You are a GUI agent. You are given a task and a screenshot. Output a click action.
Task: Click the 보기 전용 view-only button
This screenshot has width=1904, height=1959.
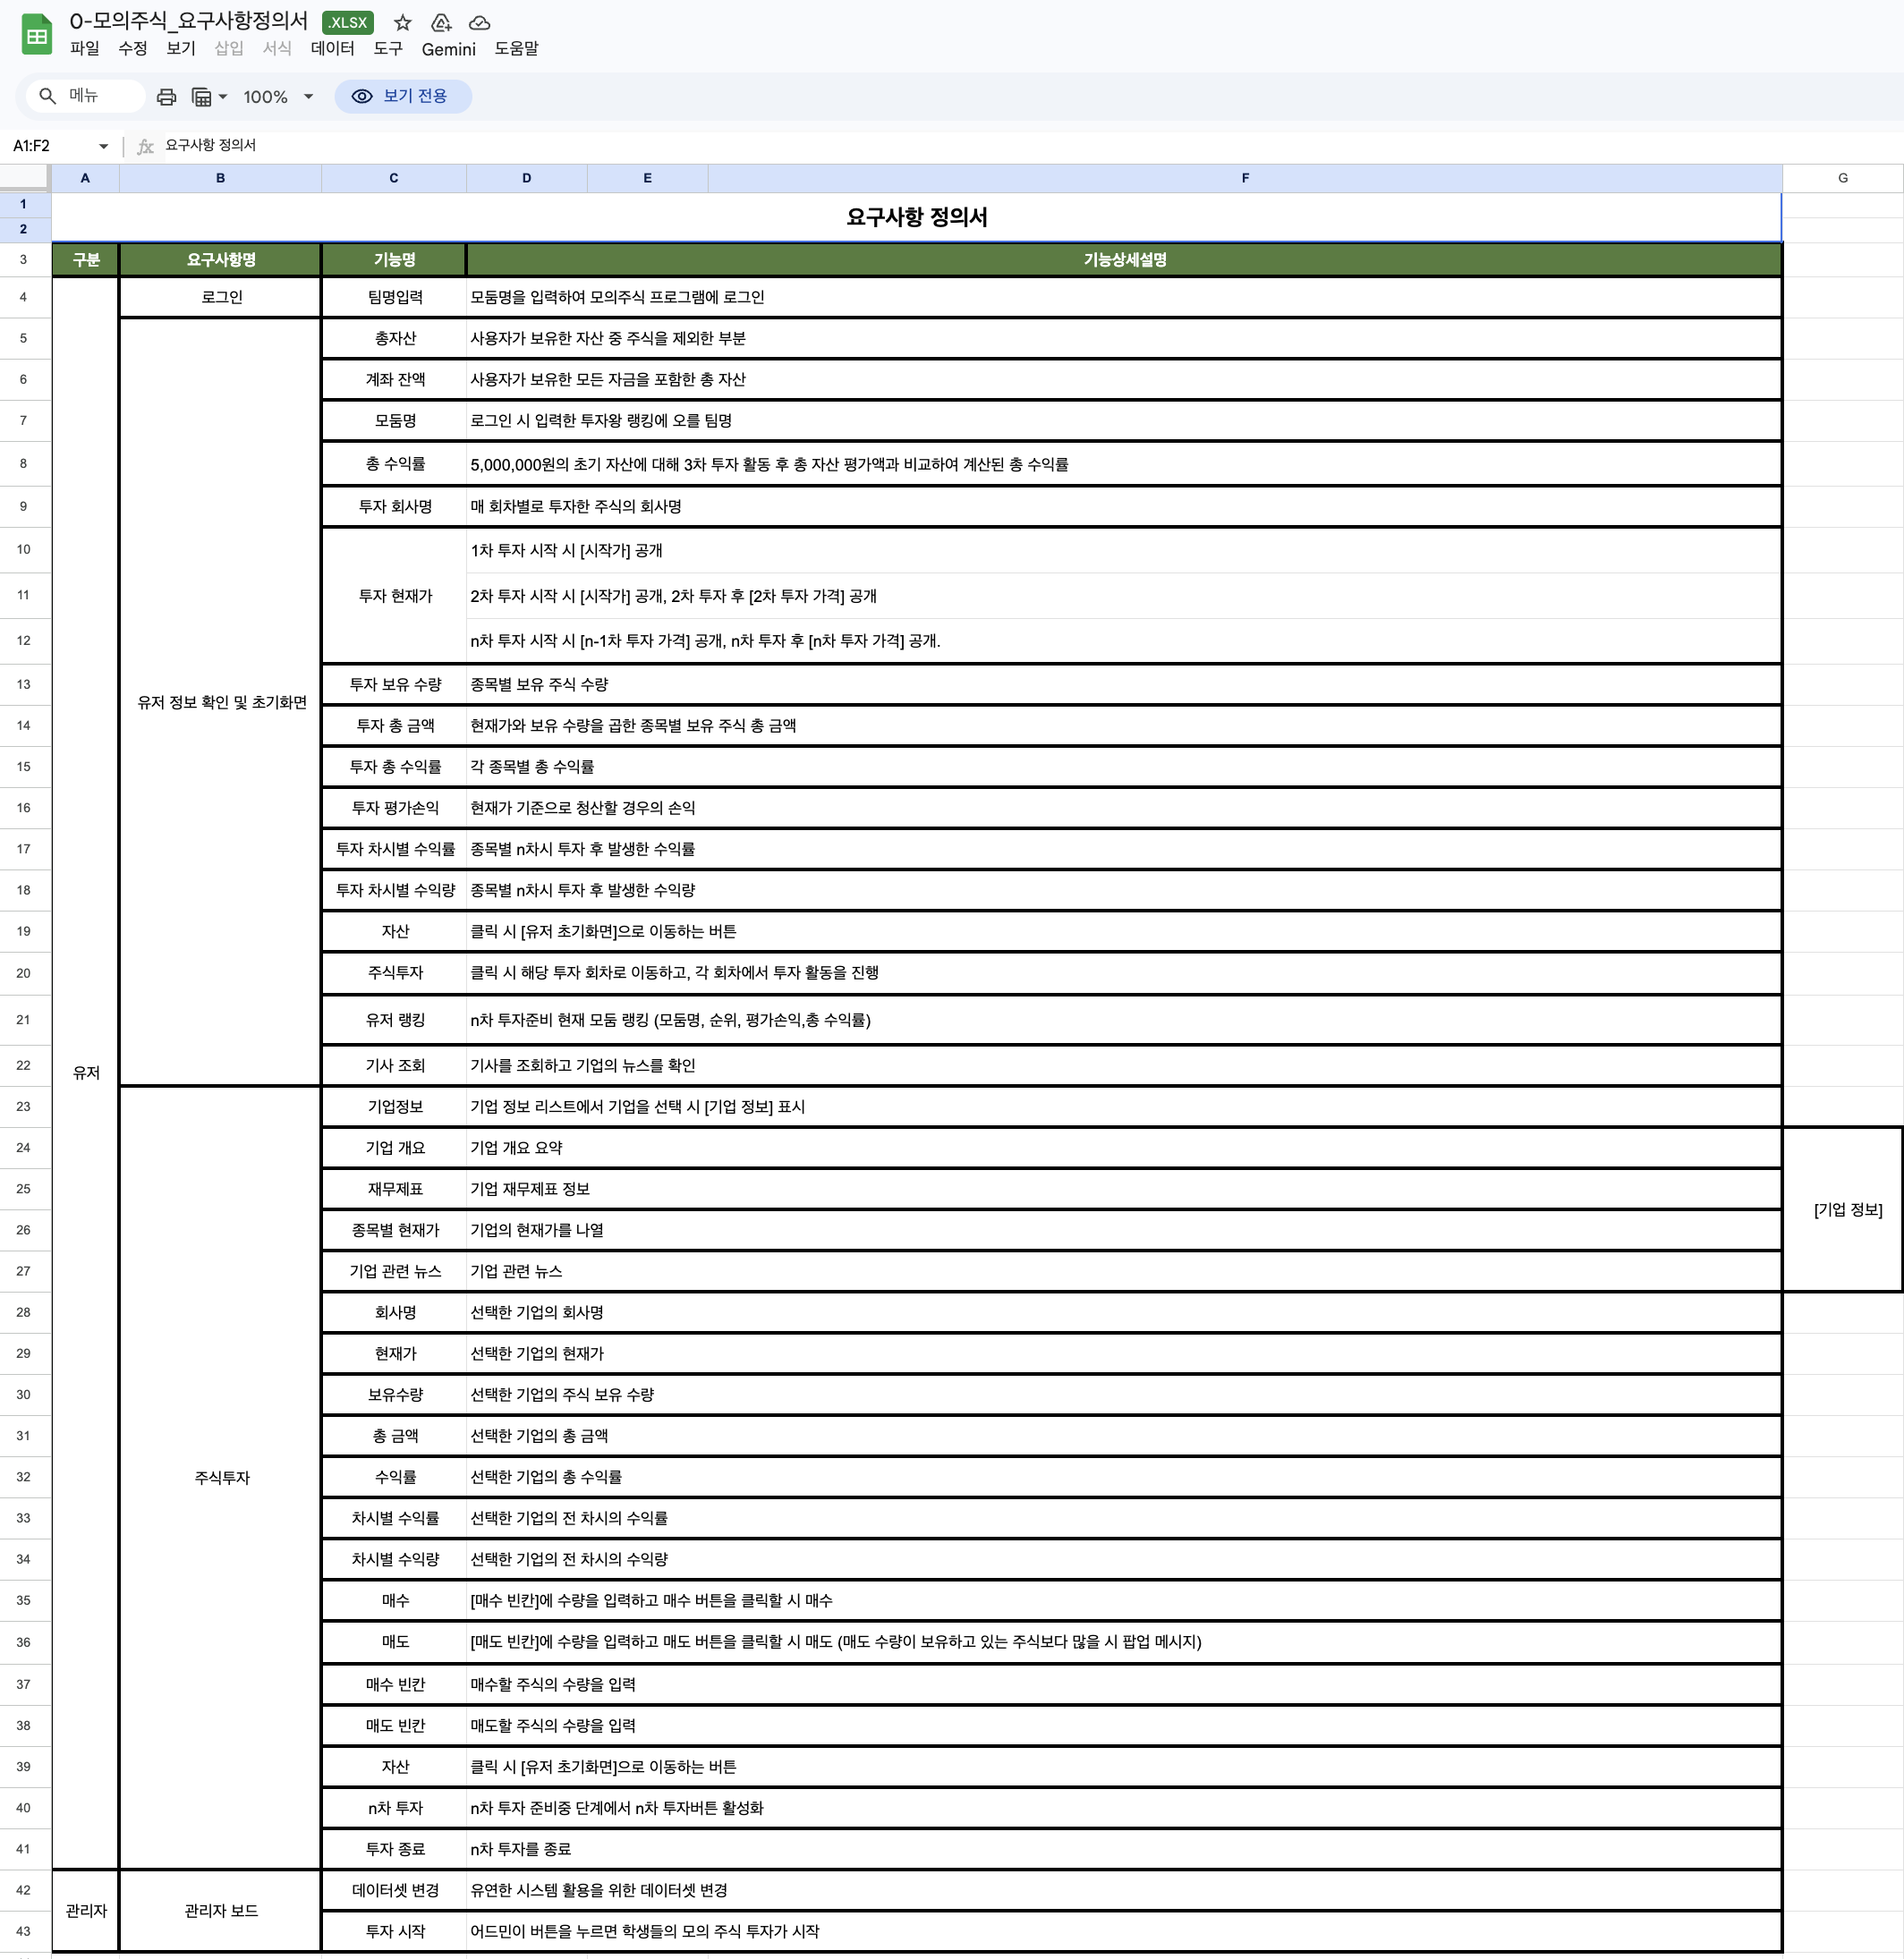(x=402, y=96)
